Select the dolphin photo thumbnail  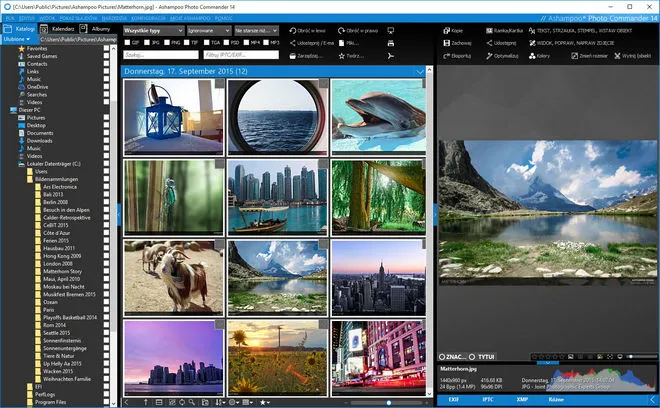(378, 117)
